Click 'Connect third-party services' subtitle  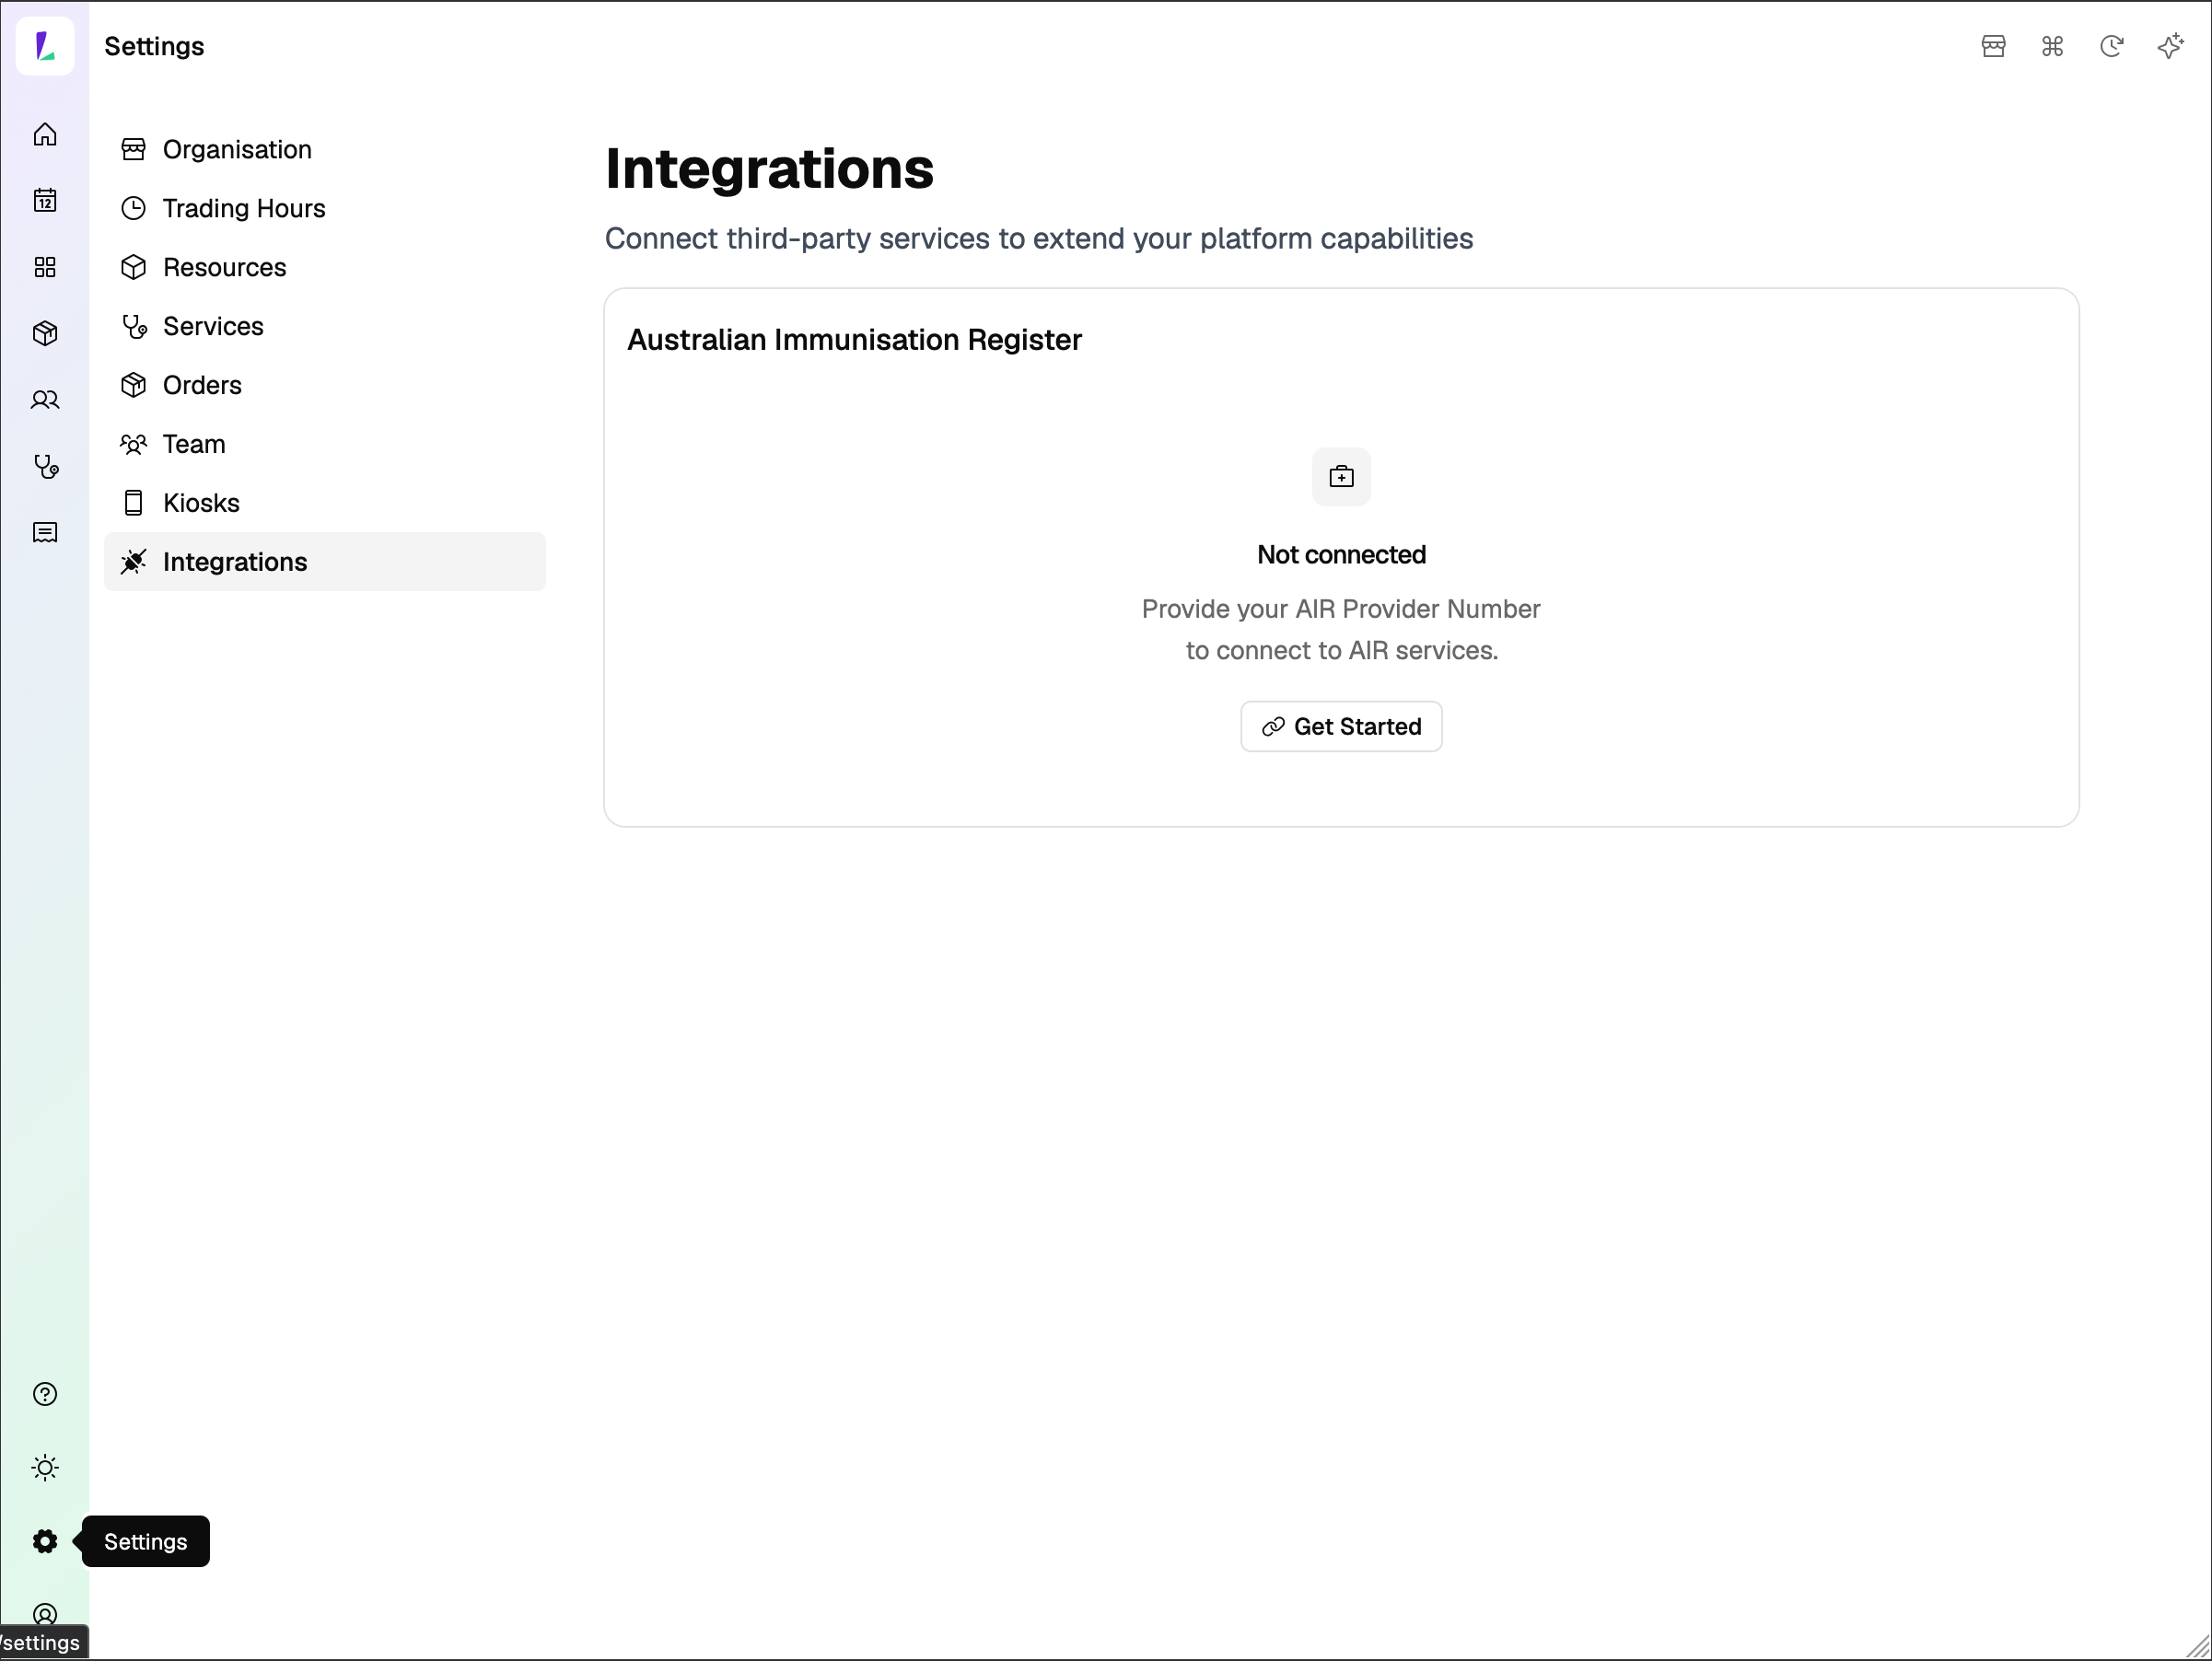(1038, 239)
